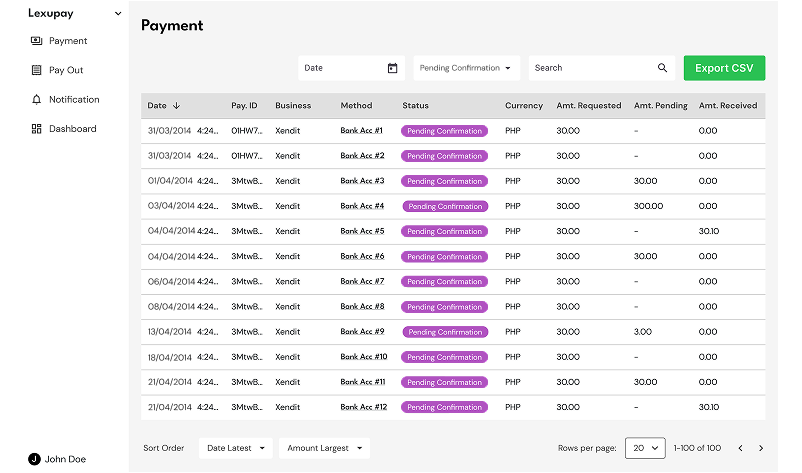Image resolution: width=802 pixels, height=473 pixels.
Task: Expand the Amount Largest sort dropdown
Action: (x=324, y=448)
